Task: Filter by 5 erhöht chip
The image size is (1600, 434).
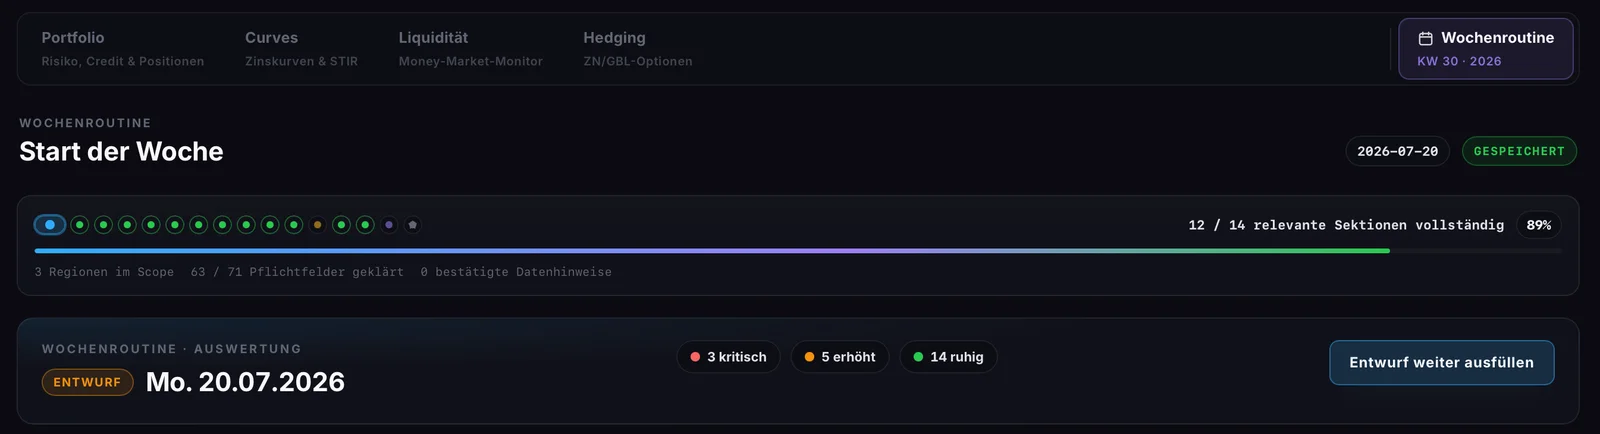Action: tap(840, 357)
